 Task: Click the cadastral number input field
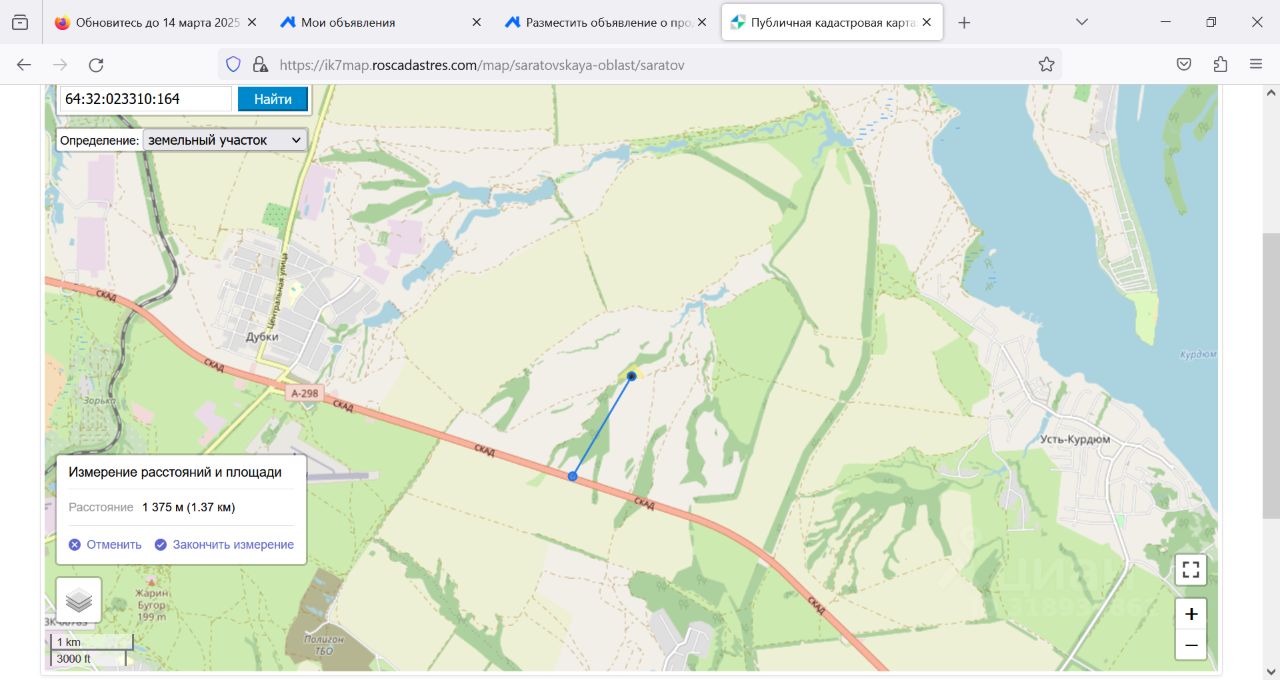(x=146, y=99)
